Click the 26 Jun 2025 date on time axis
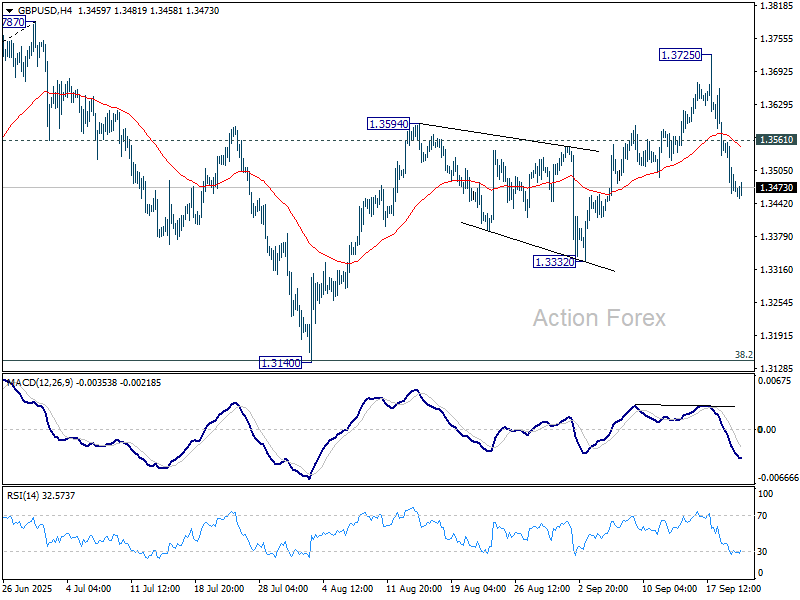Image resolution: width=800 pixels, height=600 pixels. [29, 588]
